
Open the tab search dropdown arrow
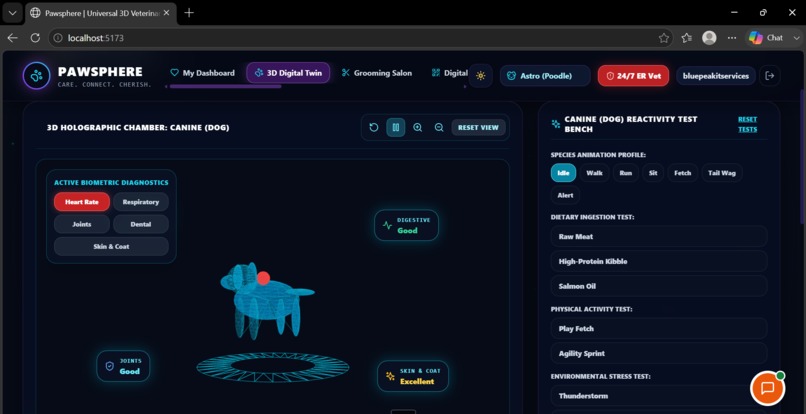[12, 13]
